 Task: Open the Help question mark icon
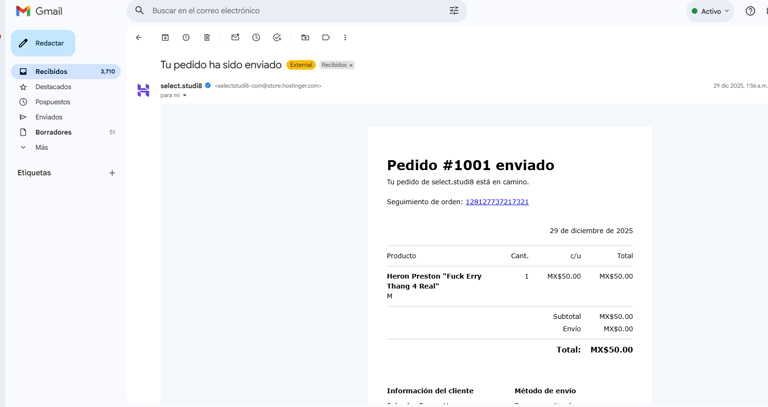pos(750,11)
